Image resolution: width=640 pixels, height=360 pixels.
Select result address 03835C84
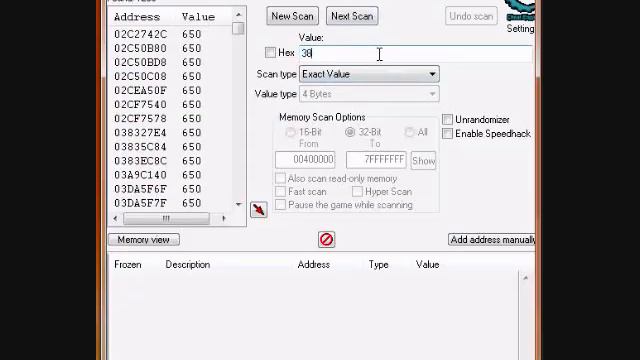click(141, 147)
